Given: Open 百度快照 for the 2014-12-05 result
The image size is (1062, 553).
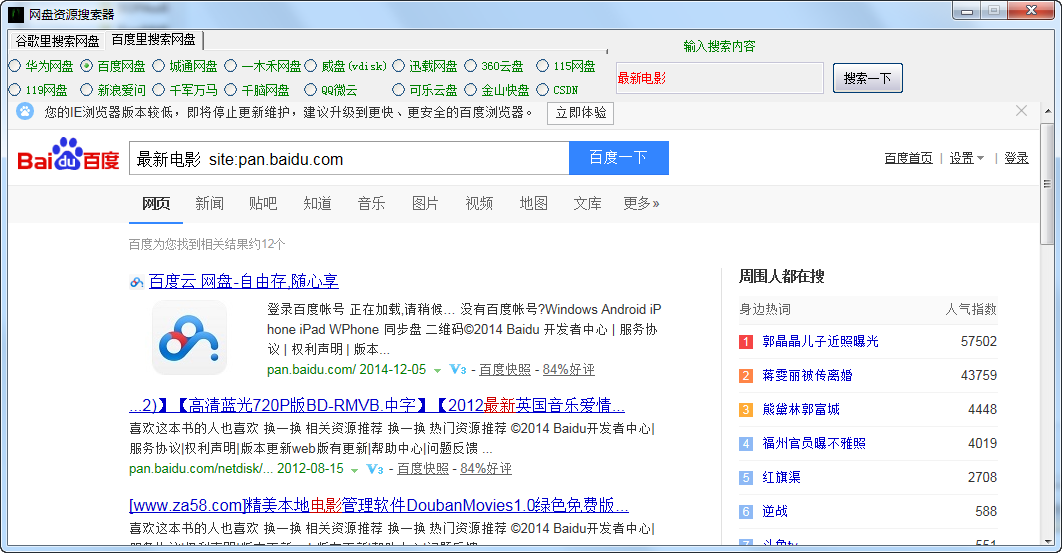Looking at the screenshot, I should [x=505, y=370].
